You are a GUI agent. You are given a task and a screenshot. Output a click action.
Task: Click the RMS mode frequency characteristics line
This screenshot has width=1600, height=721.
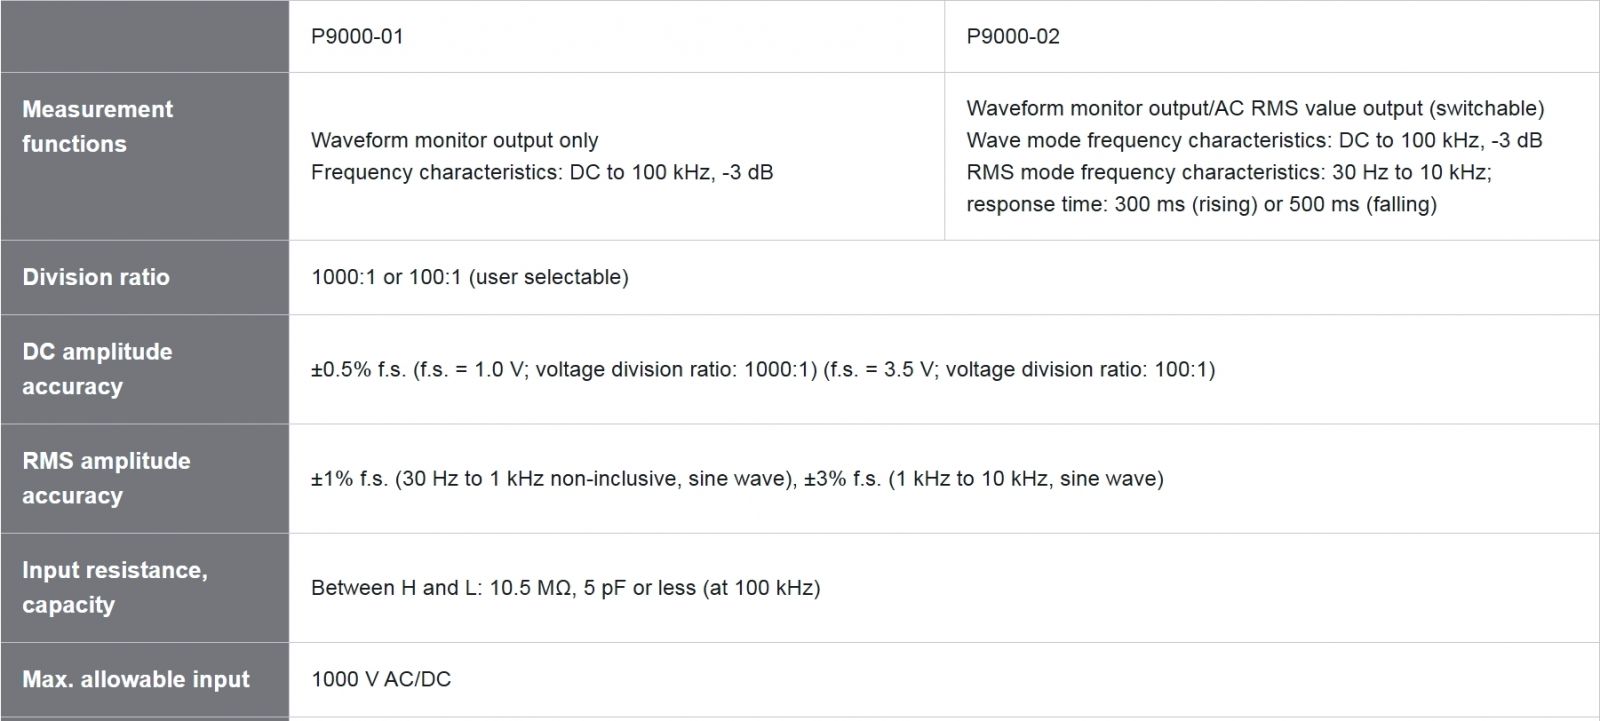coord(1228,172)
